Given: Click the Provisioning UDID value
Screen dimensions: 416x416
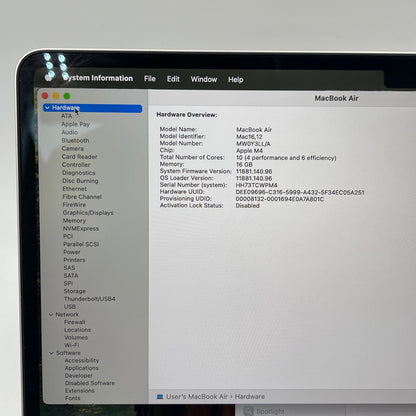Looking at the screenshot, I should pos(280,199).
